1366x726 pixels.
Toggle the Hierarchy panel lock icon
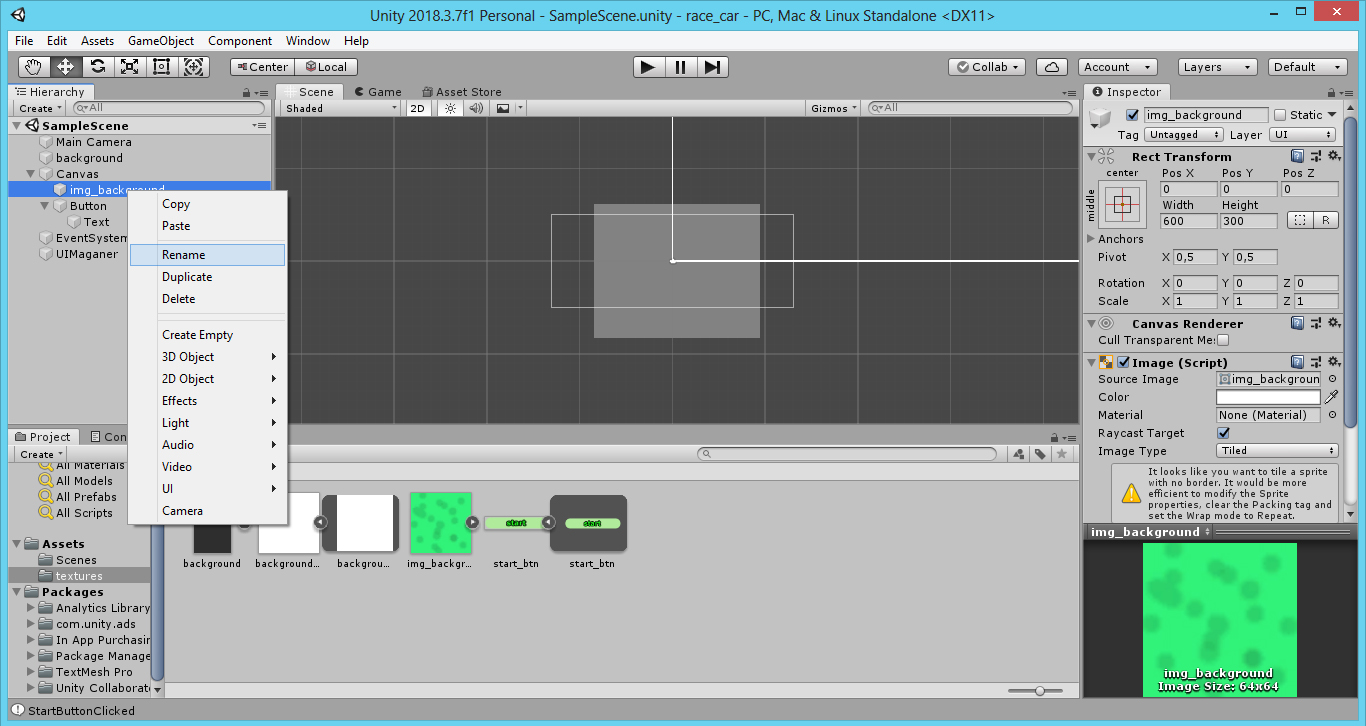248,92
